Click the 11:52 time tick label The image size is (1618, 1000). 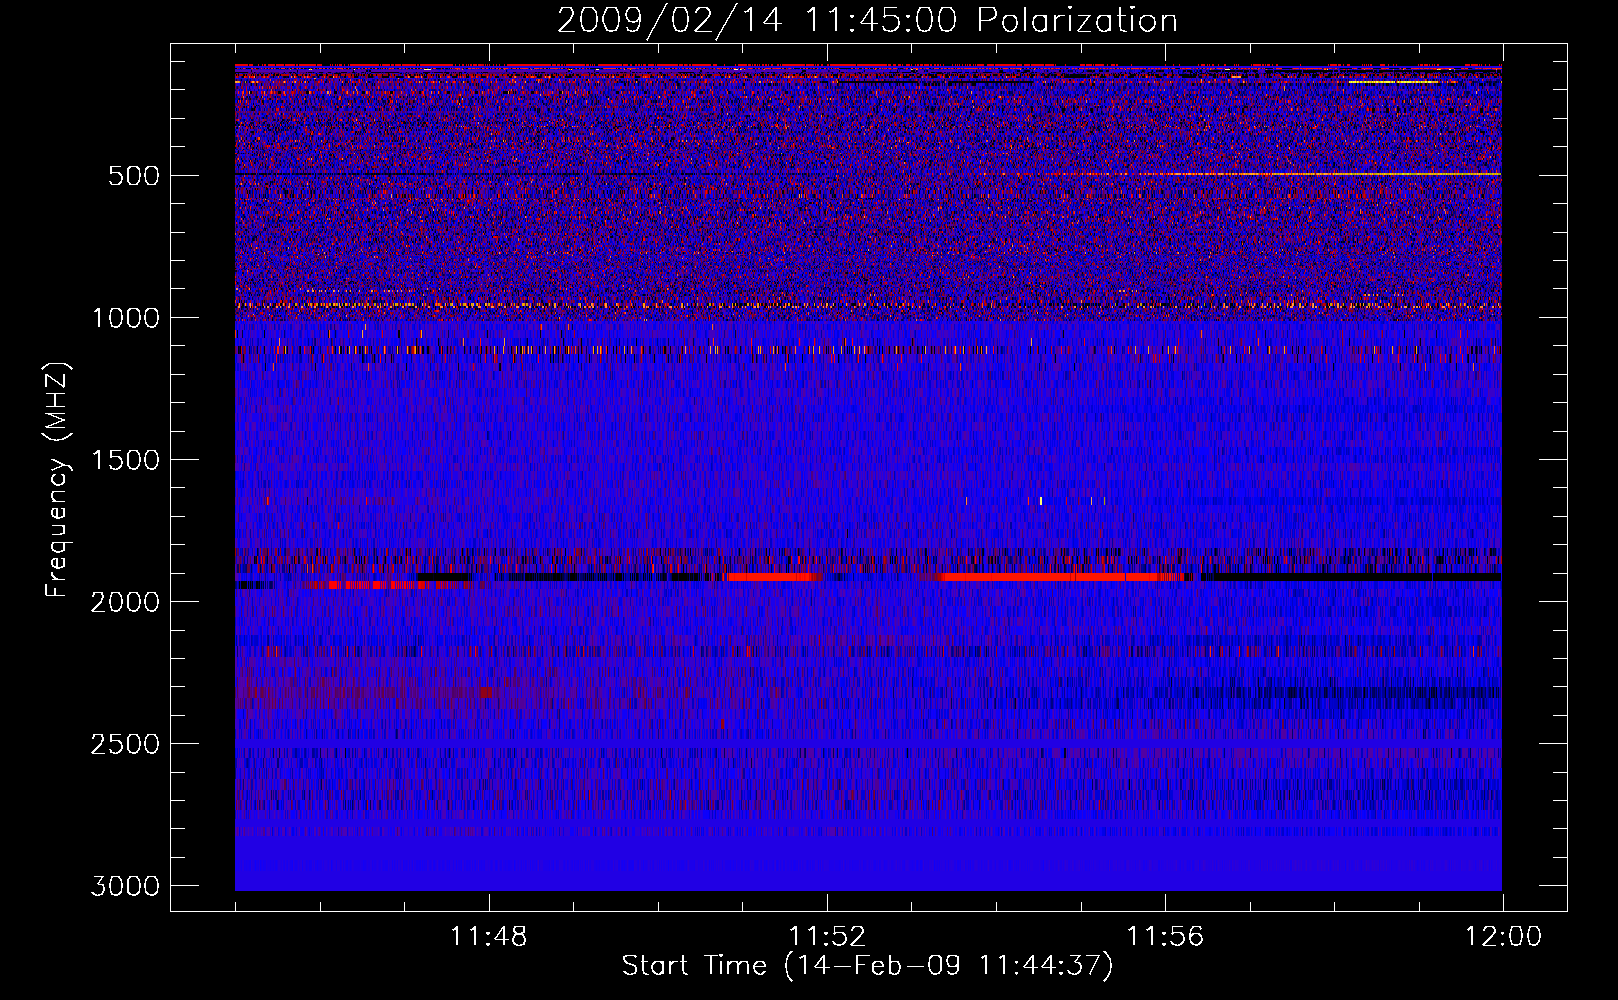tap(827, 937)
